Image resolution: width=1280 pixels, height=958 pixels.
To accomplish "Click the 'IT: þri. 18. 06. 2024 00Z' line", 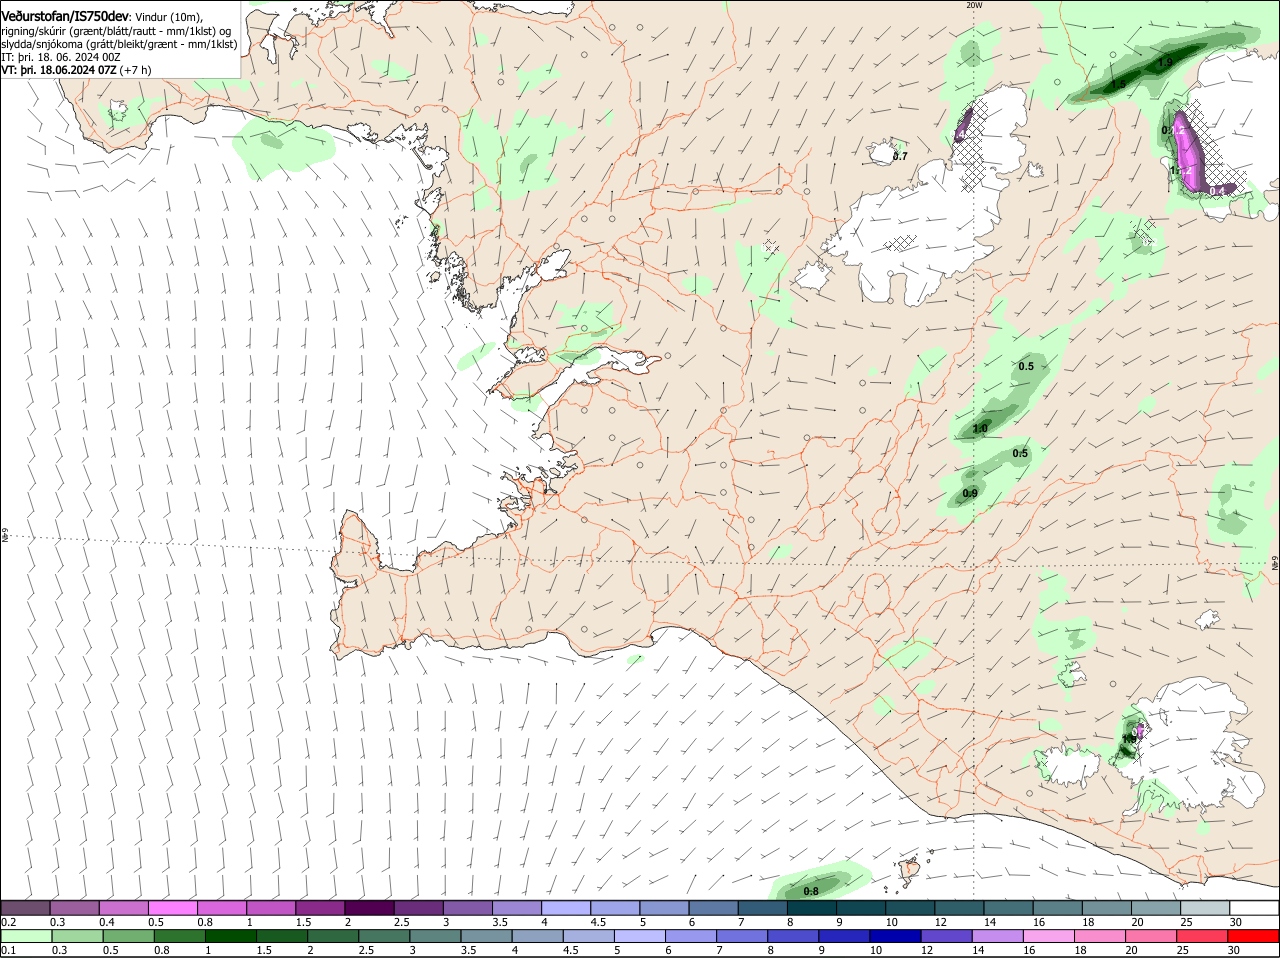I will [x=61, y=57].
